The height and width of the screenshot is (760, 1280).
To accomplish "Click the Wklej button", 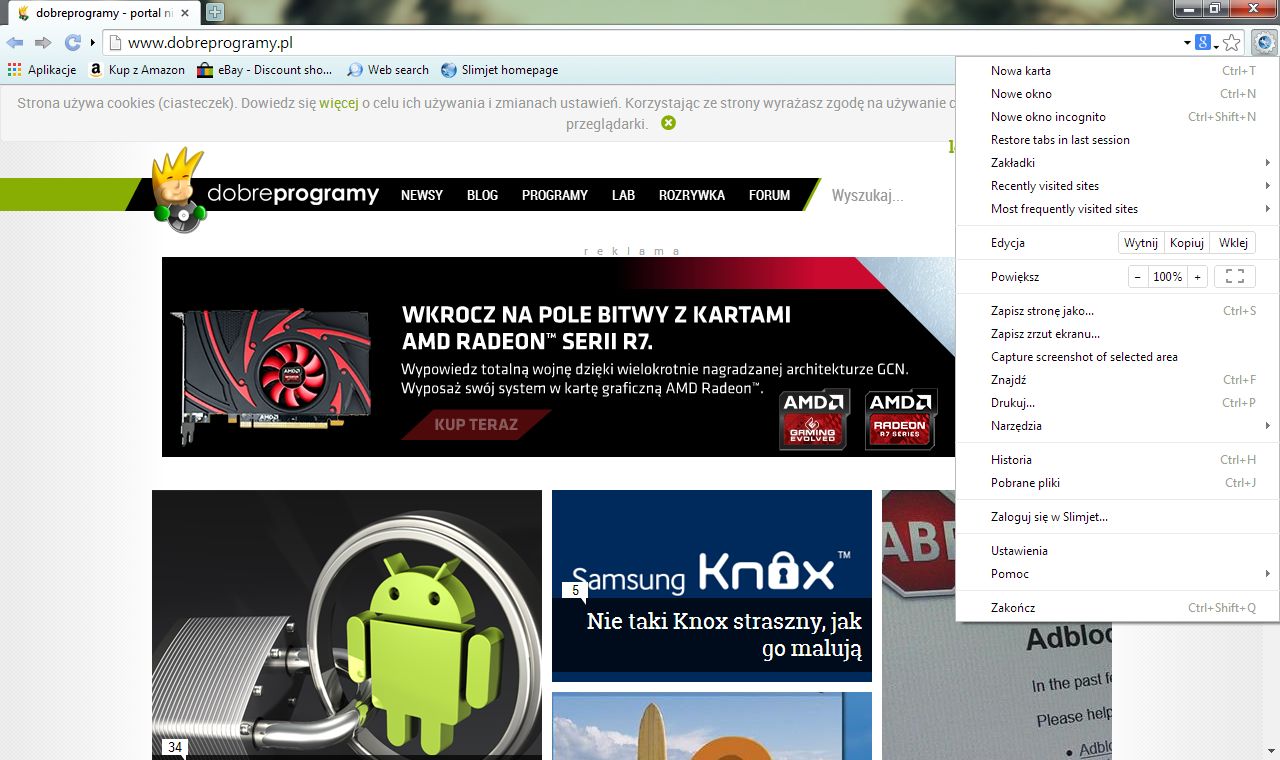I will click(1233, 243).
